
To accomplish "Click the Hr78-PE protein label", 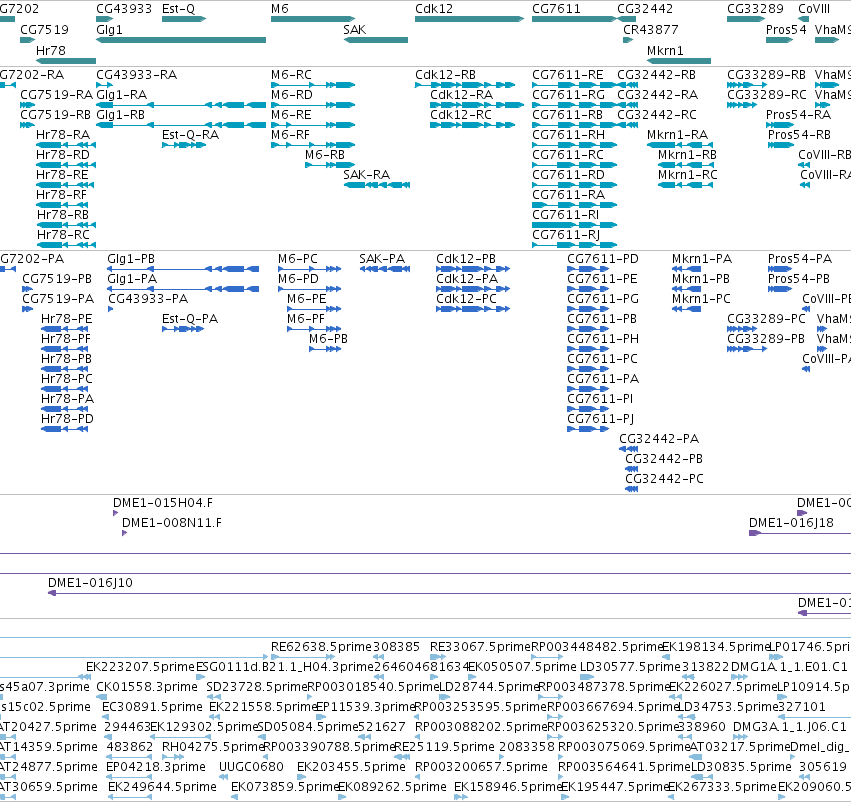I will click(x=67, y=319).
